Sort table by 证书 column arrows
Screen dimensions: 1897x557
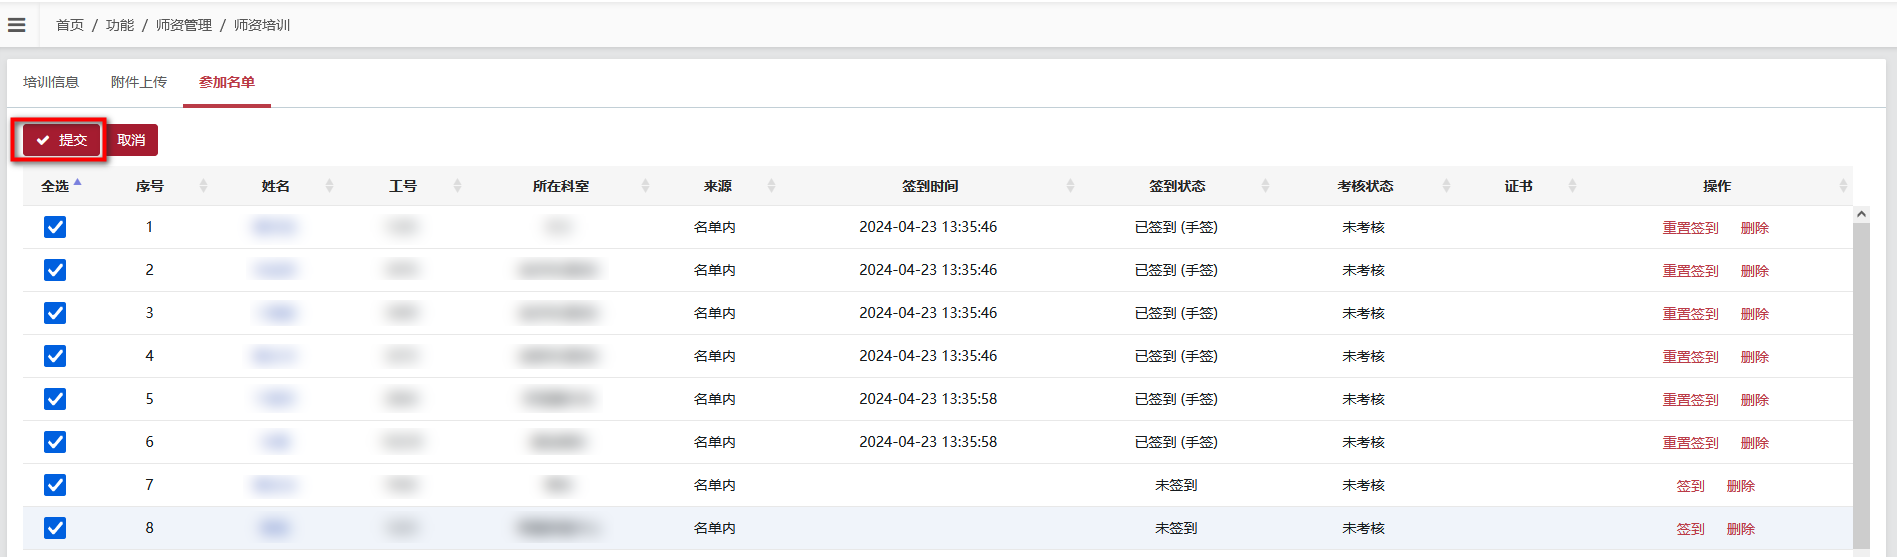(x=1572, y=186)
